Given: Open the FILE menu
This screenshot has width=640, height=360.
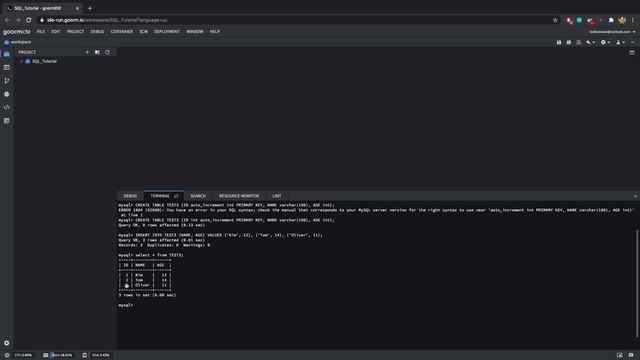Looking at the screenshot, I should [41, 31].
